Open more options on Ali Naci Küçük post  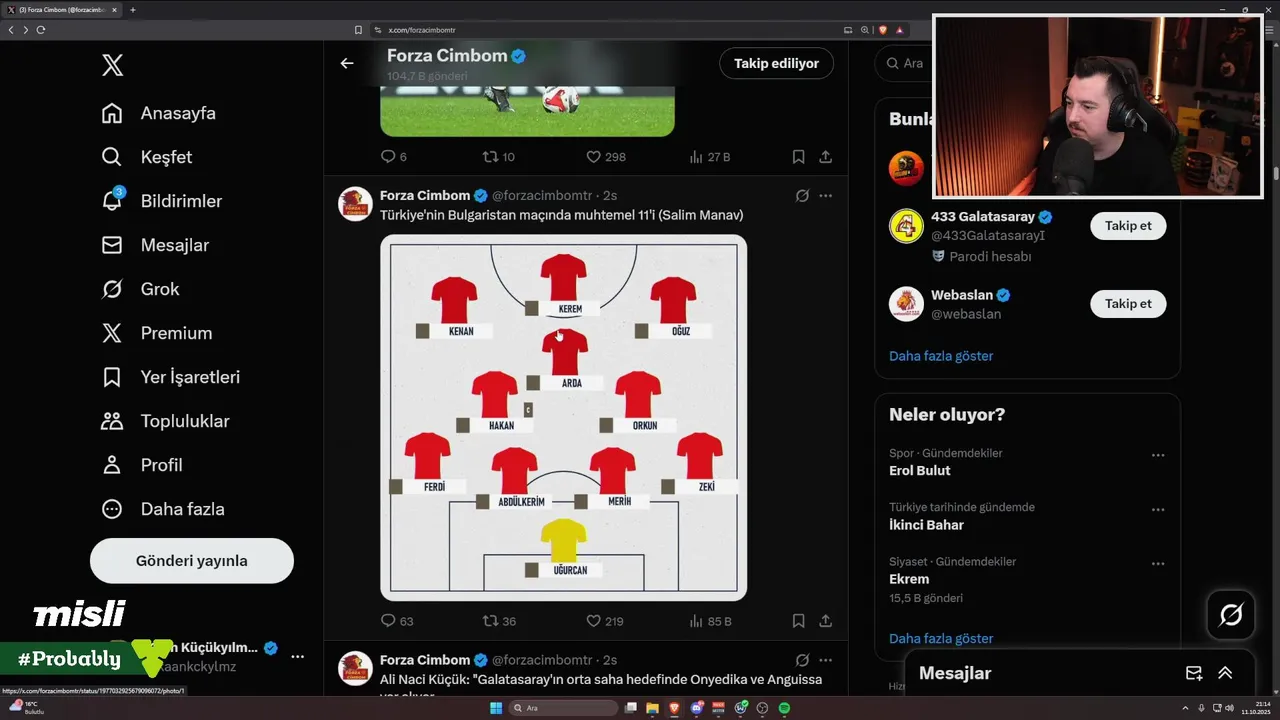pyautogui.click(x=825, y=660)
